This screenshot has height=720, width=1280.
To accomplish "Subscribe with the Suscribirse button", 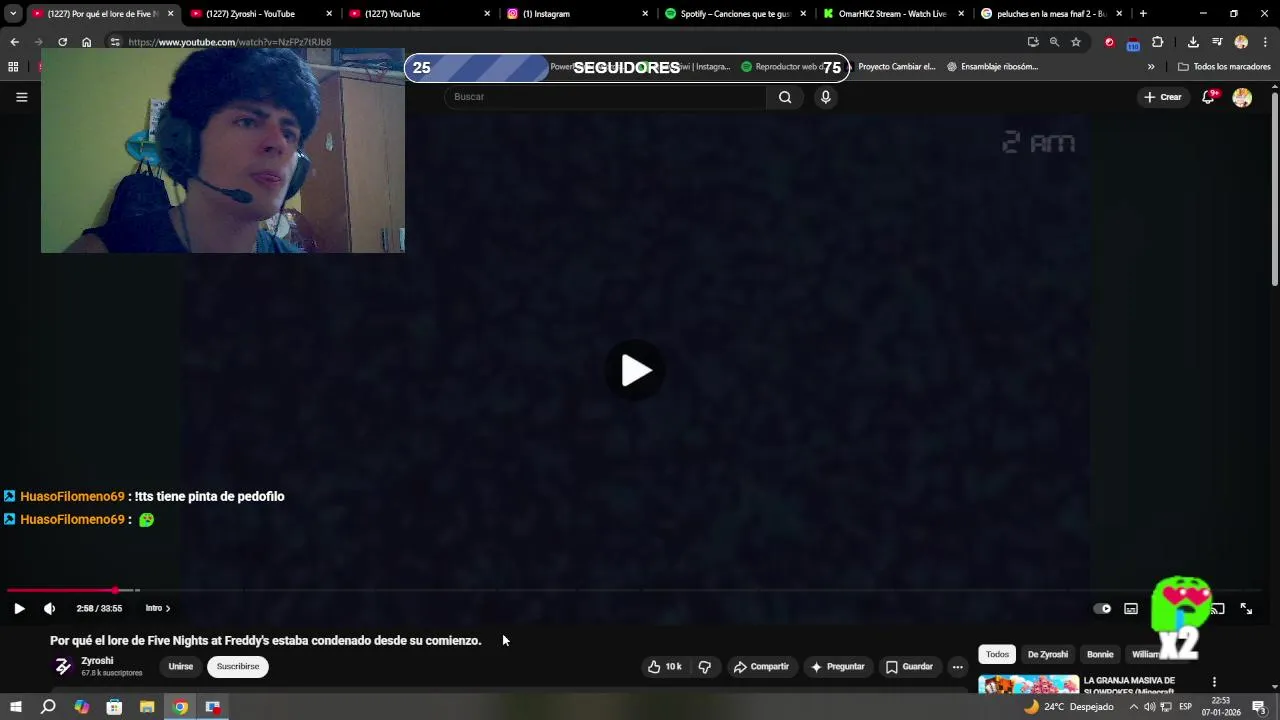I will click(238, 667).
